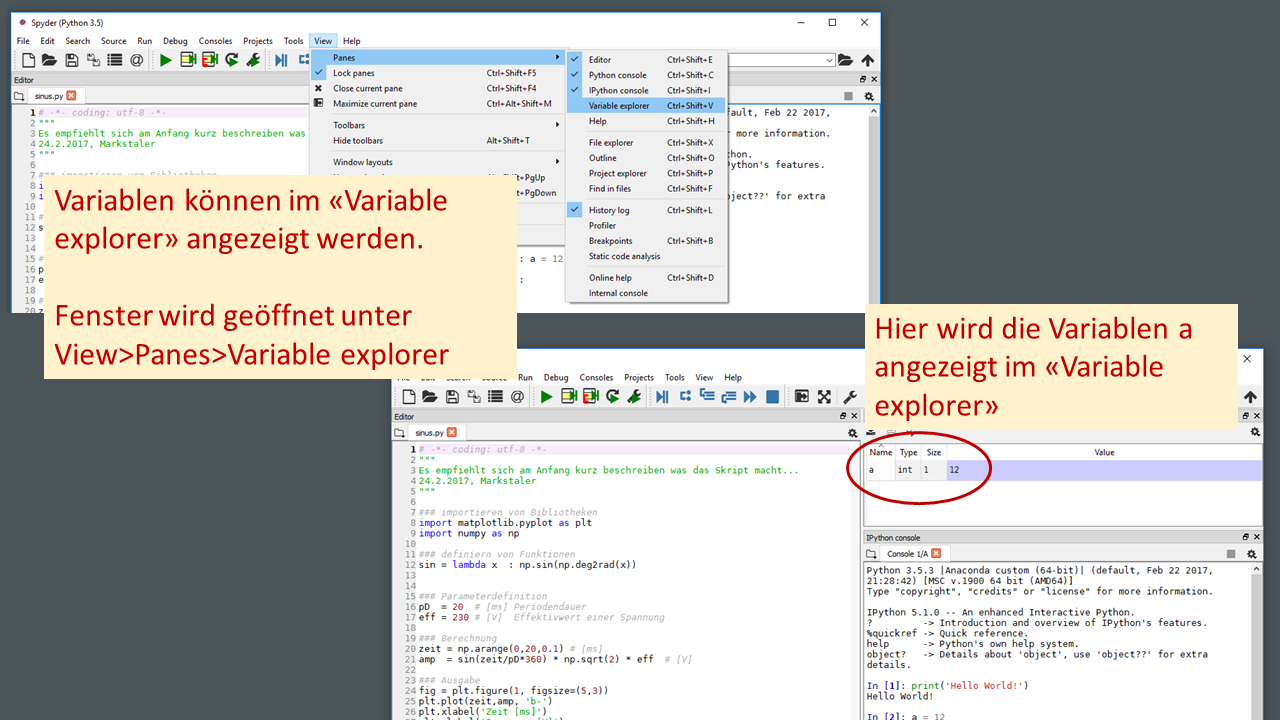The width and height of the screenshot is (1280, 720).
Task: Click Continue execution double-arrow icon, lower window
Action: pyautogui.click(x=750, y=397)
